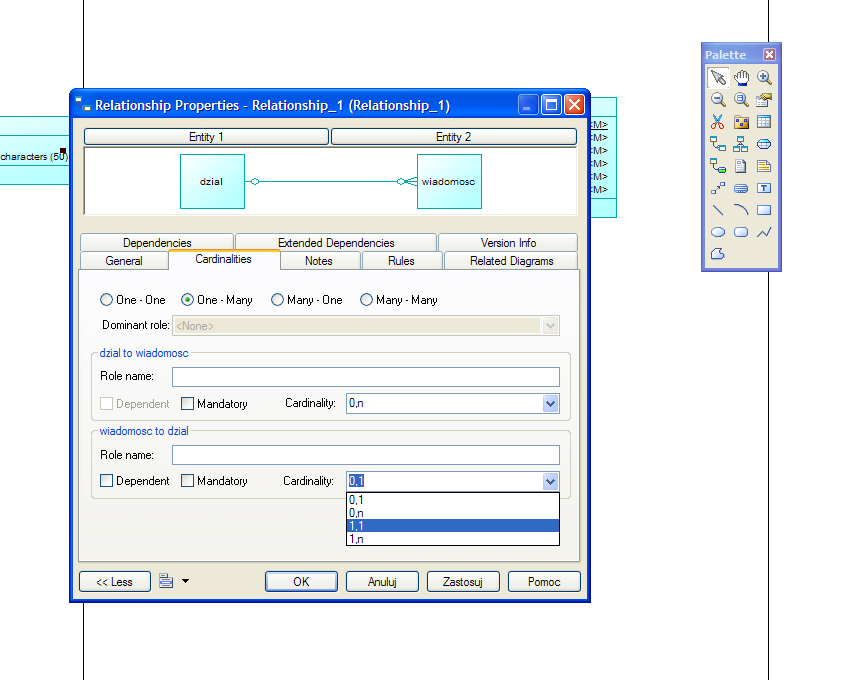Pick the Title tool in Palette
The image size is (857, 680).
click(x=741, y=188)
